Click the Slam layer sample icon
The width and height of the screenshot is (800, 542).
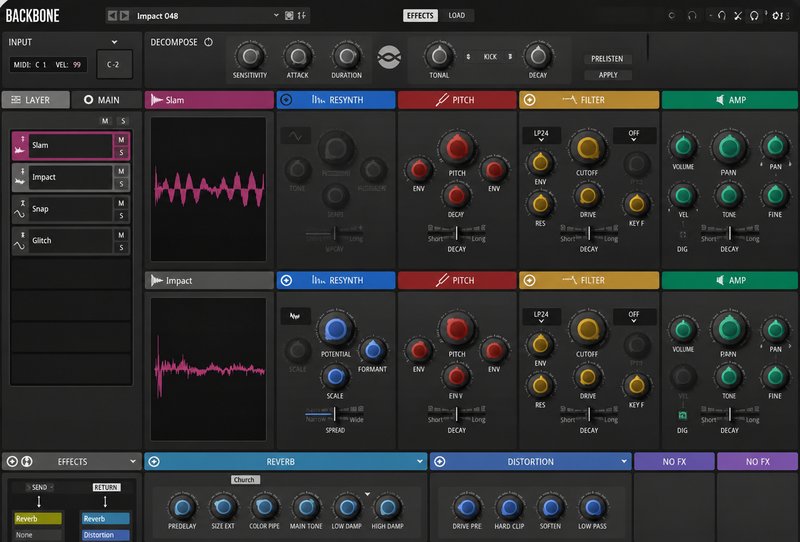pos(20,150)
